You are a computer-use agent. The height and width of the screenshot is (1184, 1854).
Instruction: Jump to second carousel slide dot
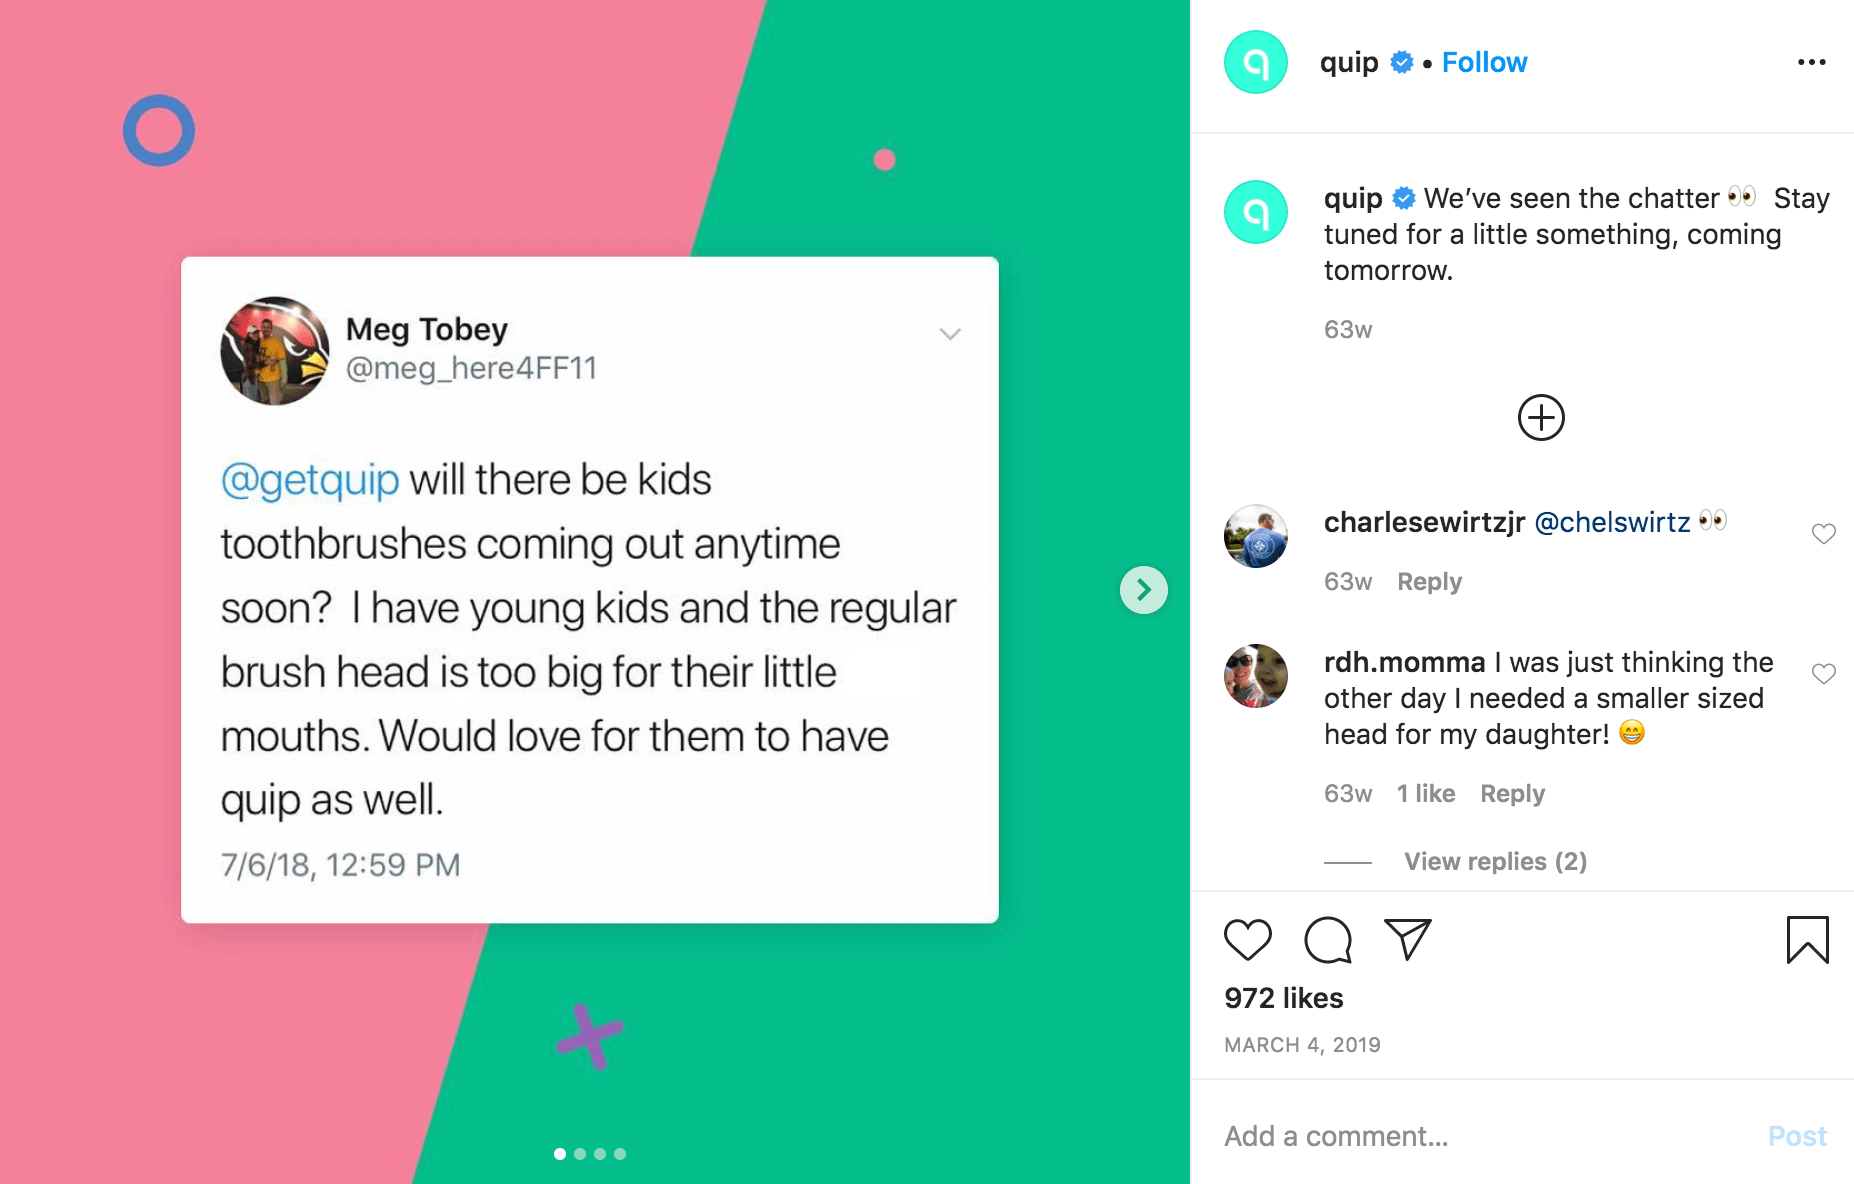point(580,1154)
